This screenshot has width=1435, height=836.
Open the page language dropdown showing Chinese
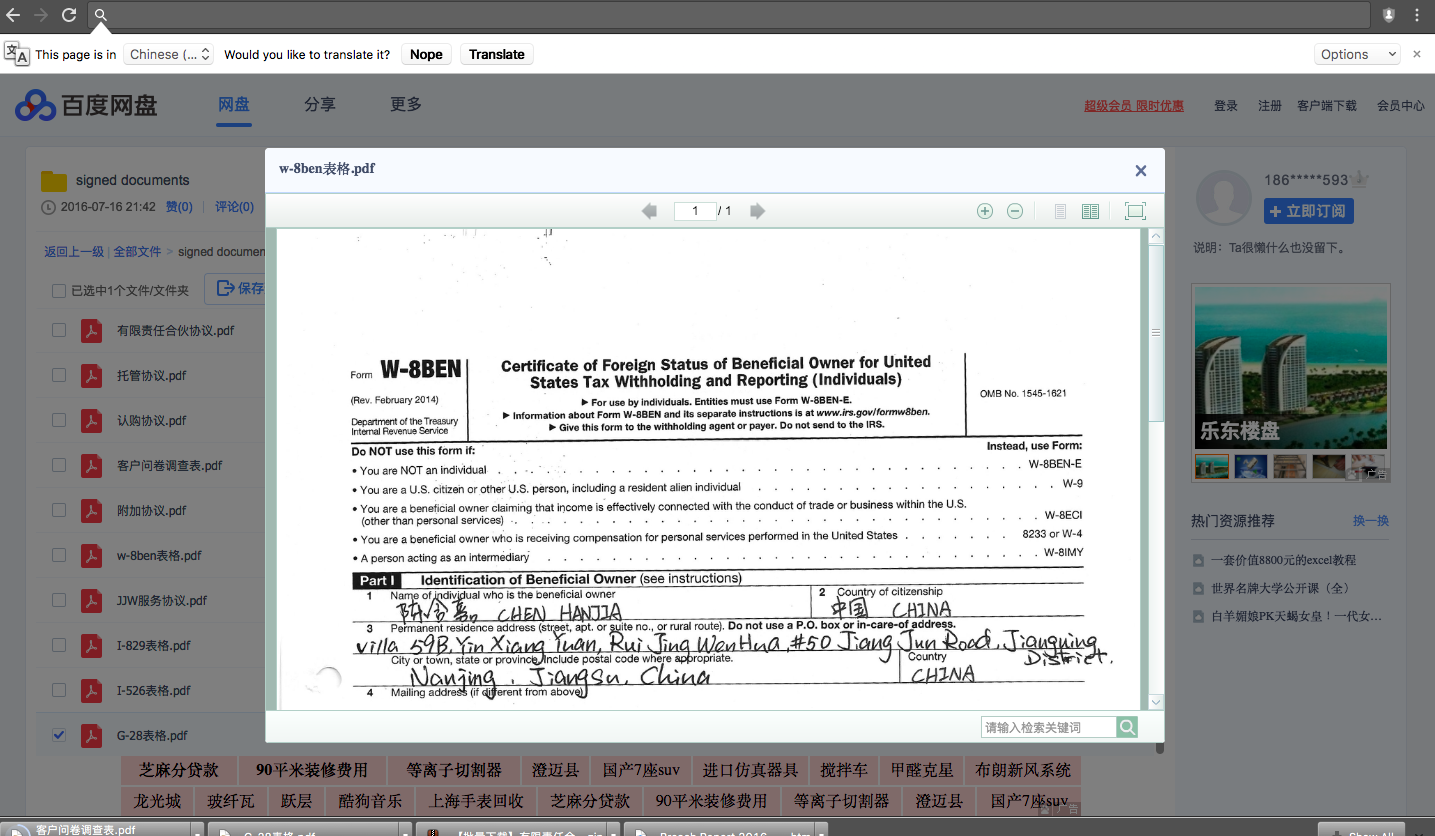(x=169, y=54)
